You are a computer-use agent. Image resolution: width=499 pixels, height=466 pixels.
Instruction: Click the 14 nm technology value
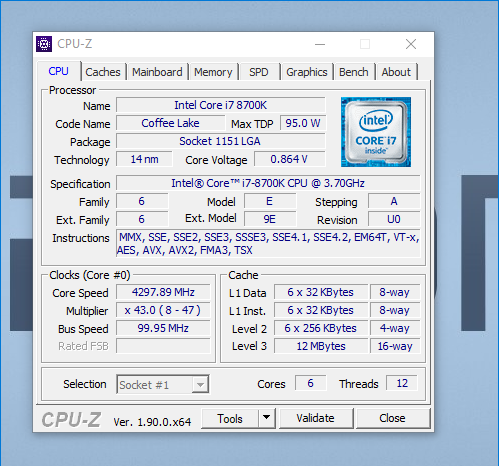pos(144,159)
